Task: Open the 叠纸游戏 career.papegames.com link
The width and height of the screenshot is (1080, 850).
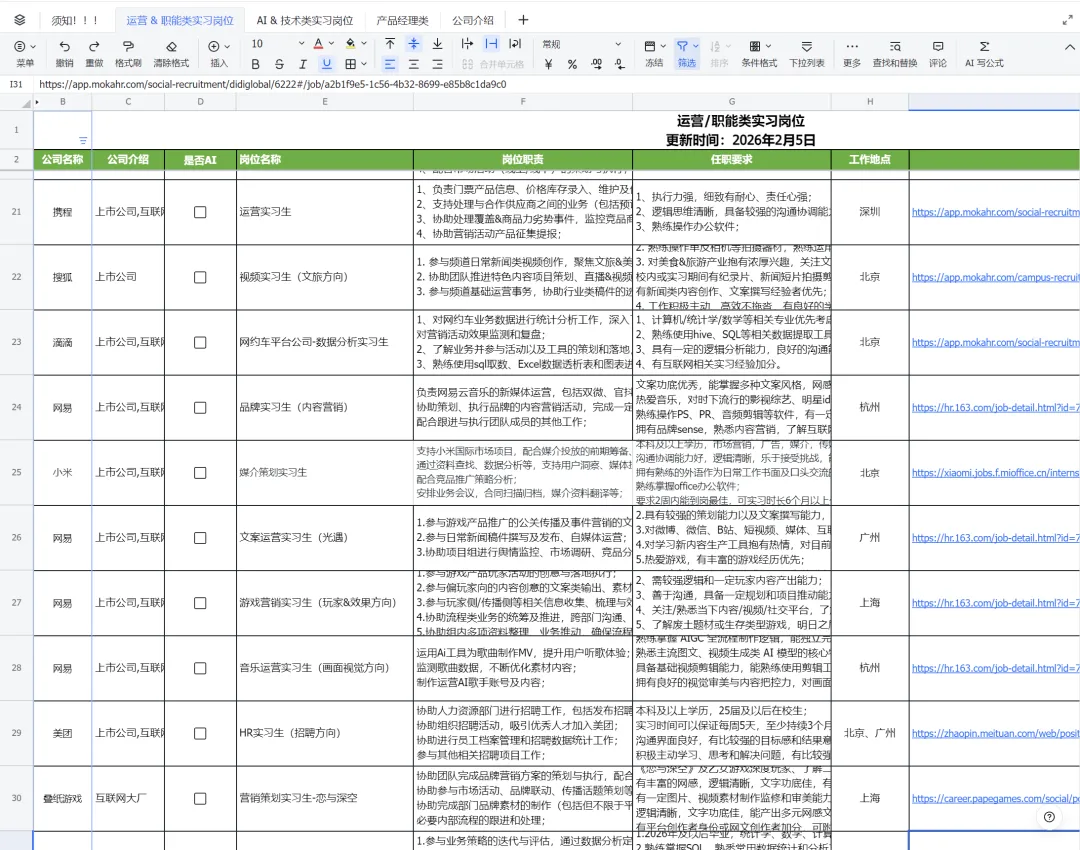Action: click(995, 798)
